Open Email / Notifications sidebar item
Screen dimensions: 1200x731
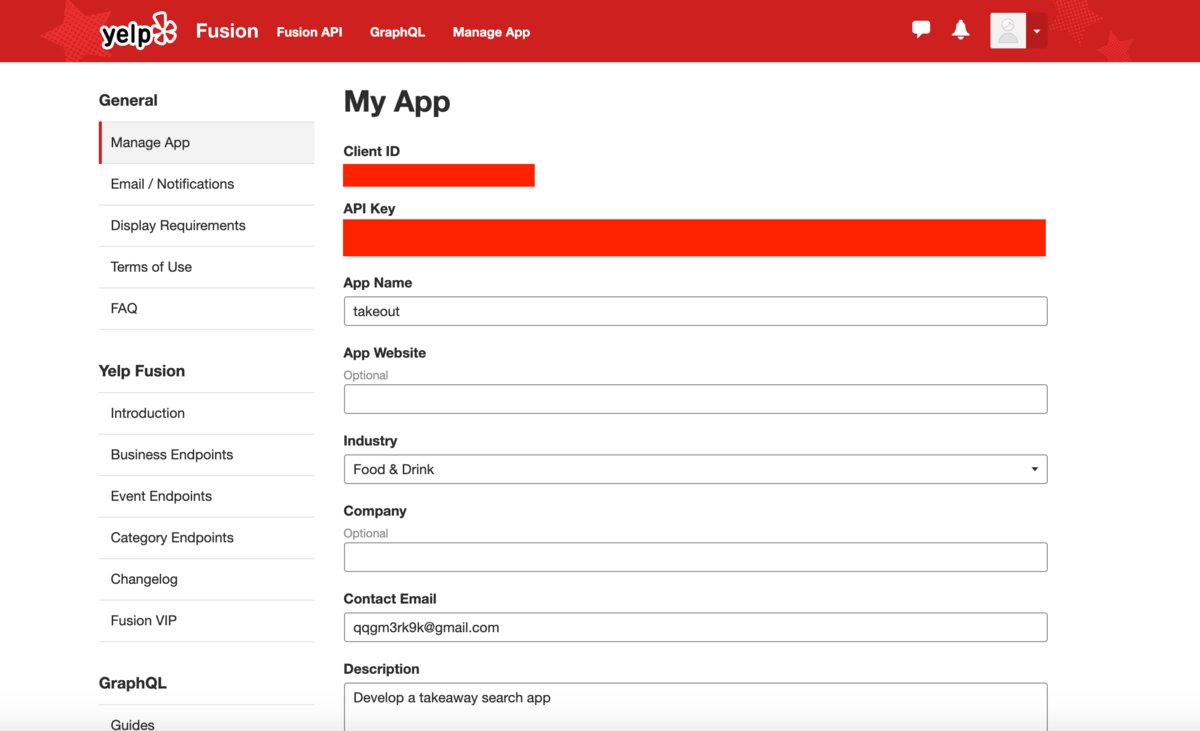pos(206,184)
